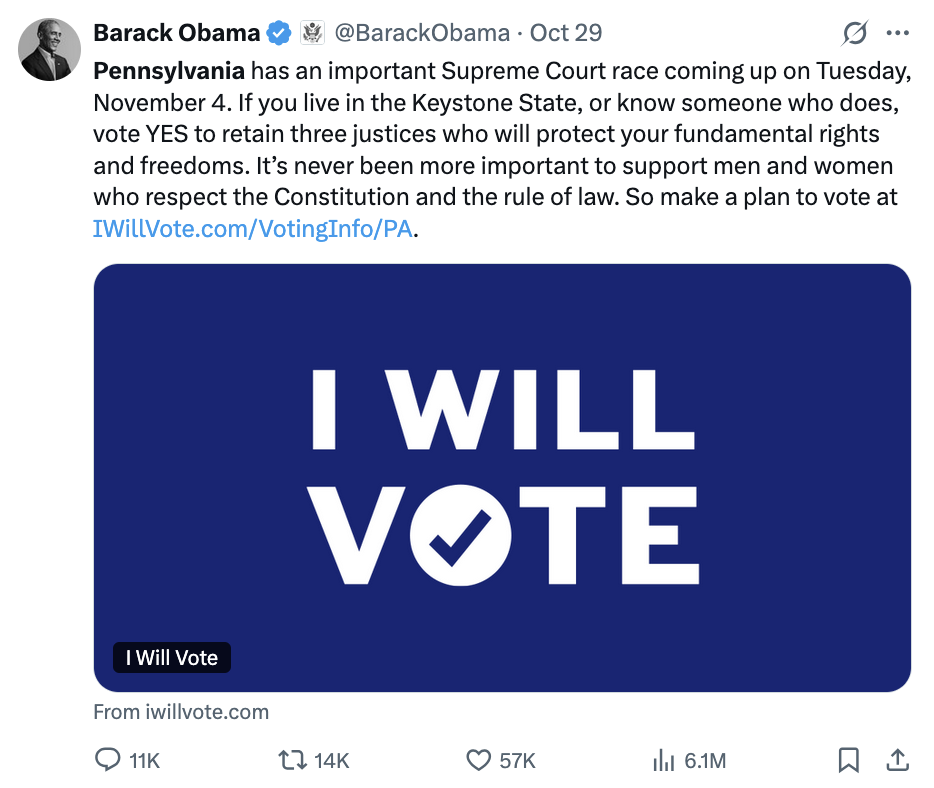Ask Grok about this post
Viewport: 934px width, 788px height.
(x=854, y=33)
